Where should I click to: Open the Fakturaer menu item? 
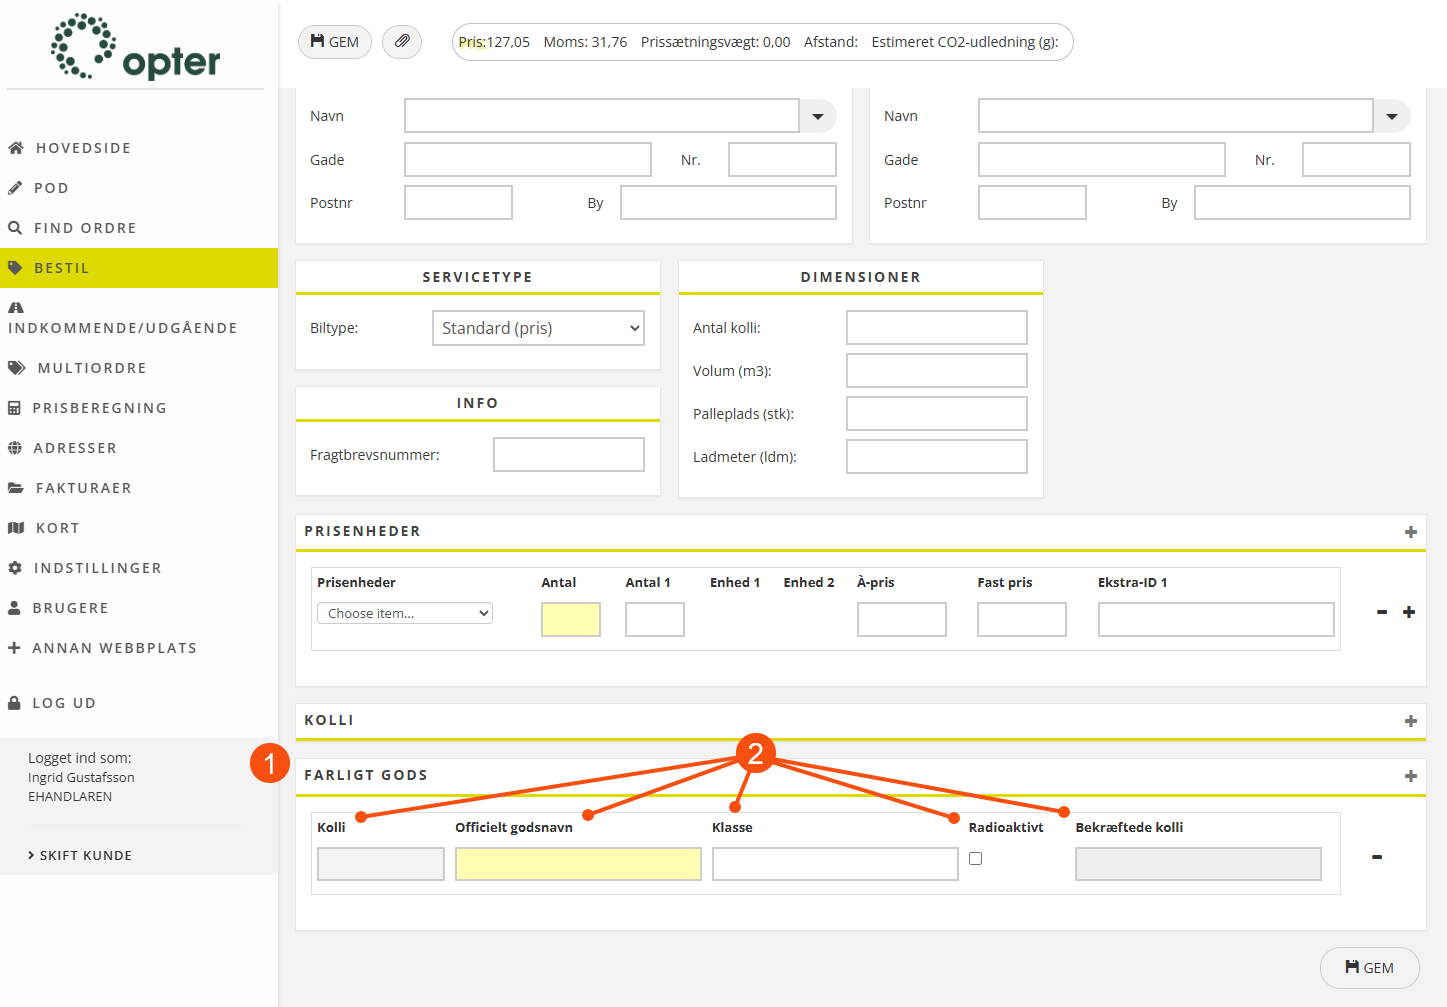(83, 488)
